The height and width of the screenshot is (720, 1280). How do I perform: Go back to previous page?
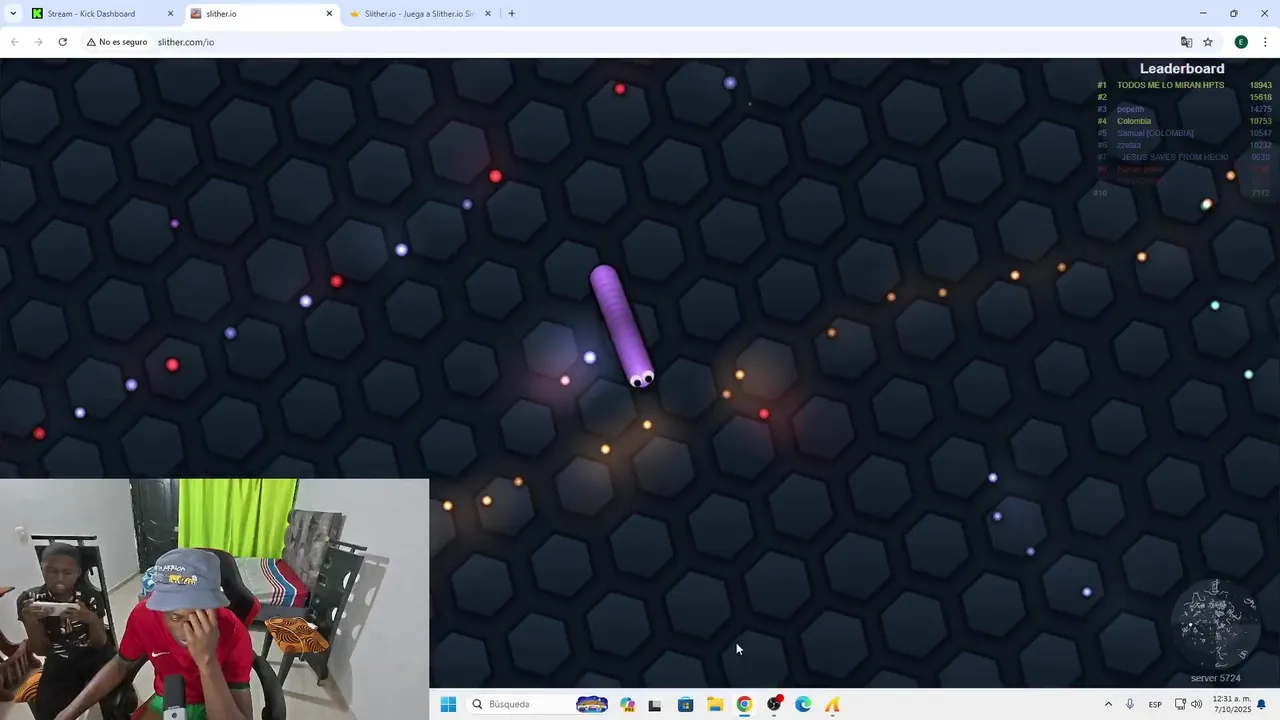14,42
